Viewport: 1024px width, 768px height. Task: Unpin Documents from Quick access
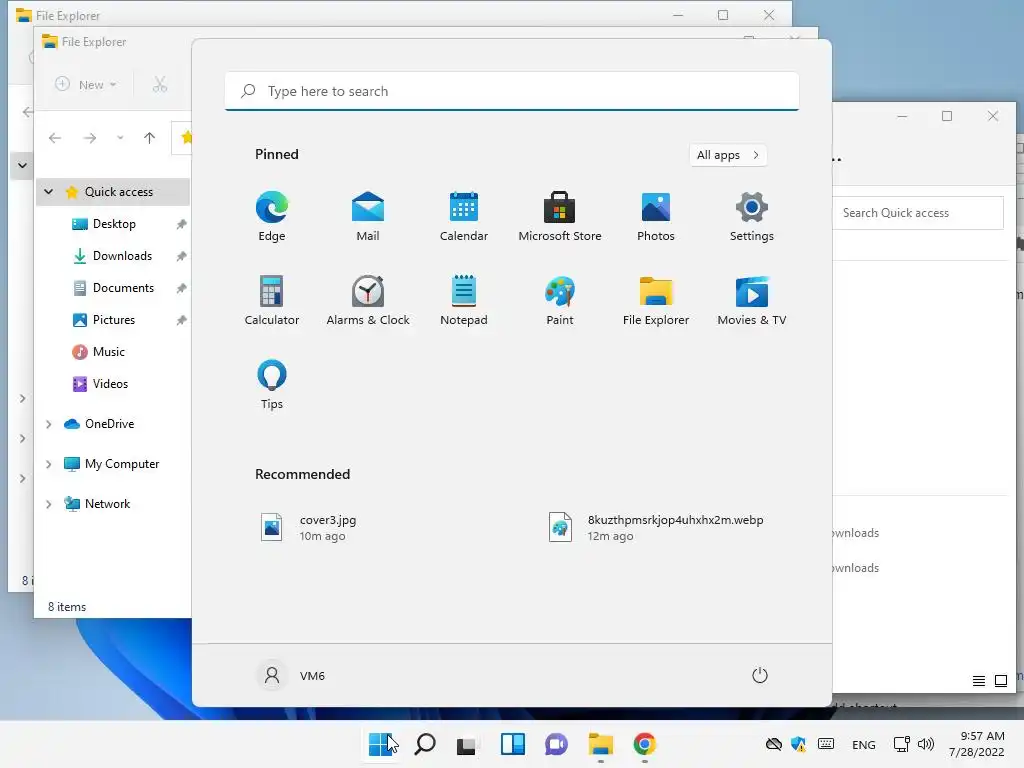click(x=182, y=288)
